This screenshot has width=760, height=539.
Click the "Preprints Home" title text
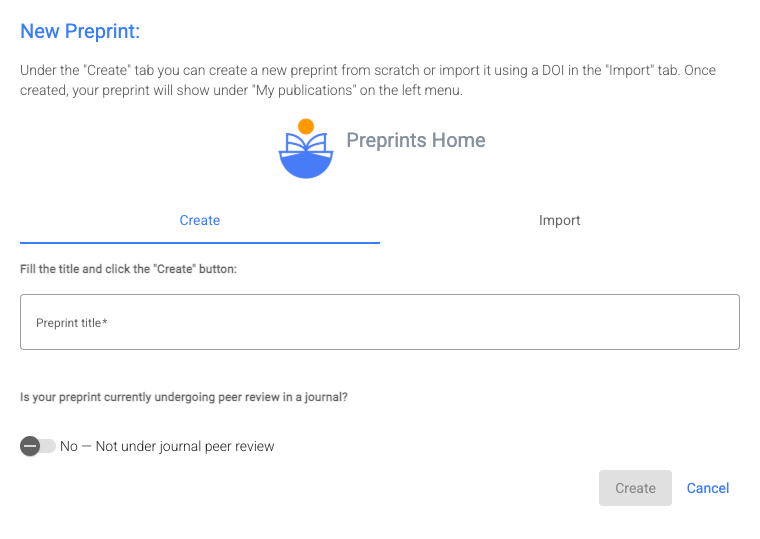[416, 140]
